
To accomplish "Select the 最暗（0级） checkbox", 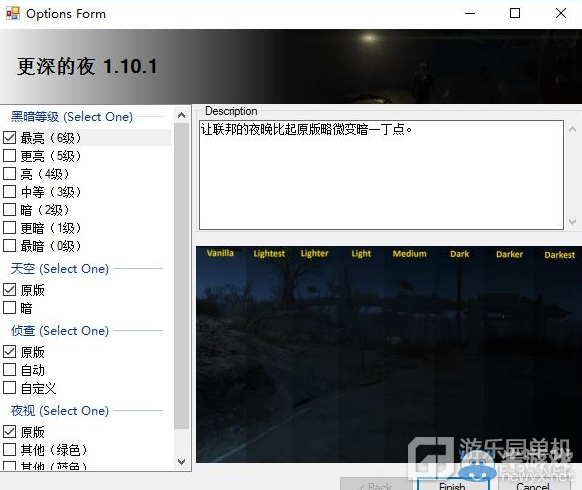I will pos(9,245).
